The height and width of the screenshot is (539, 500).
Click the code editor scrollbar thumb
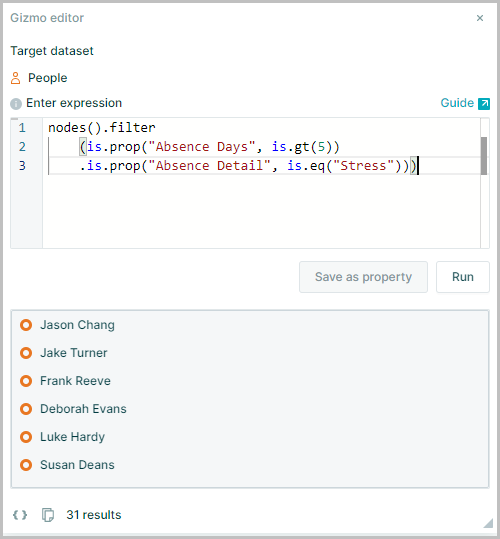(484, 156)
